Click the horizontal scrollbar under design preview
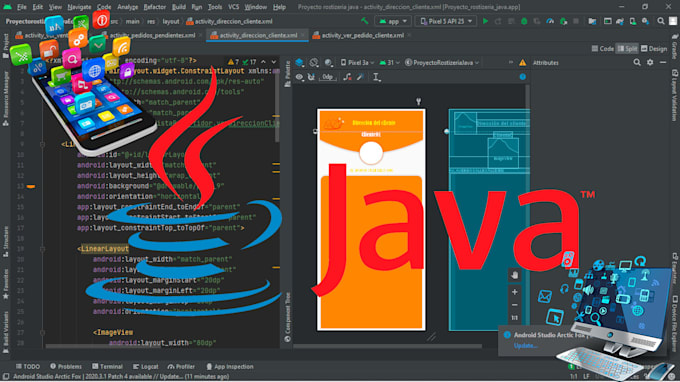 pos(388,346)
